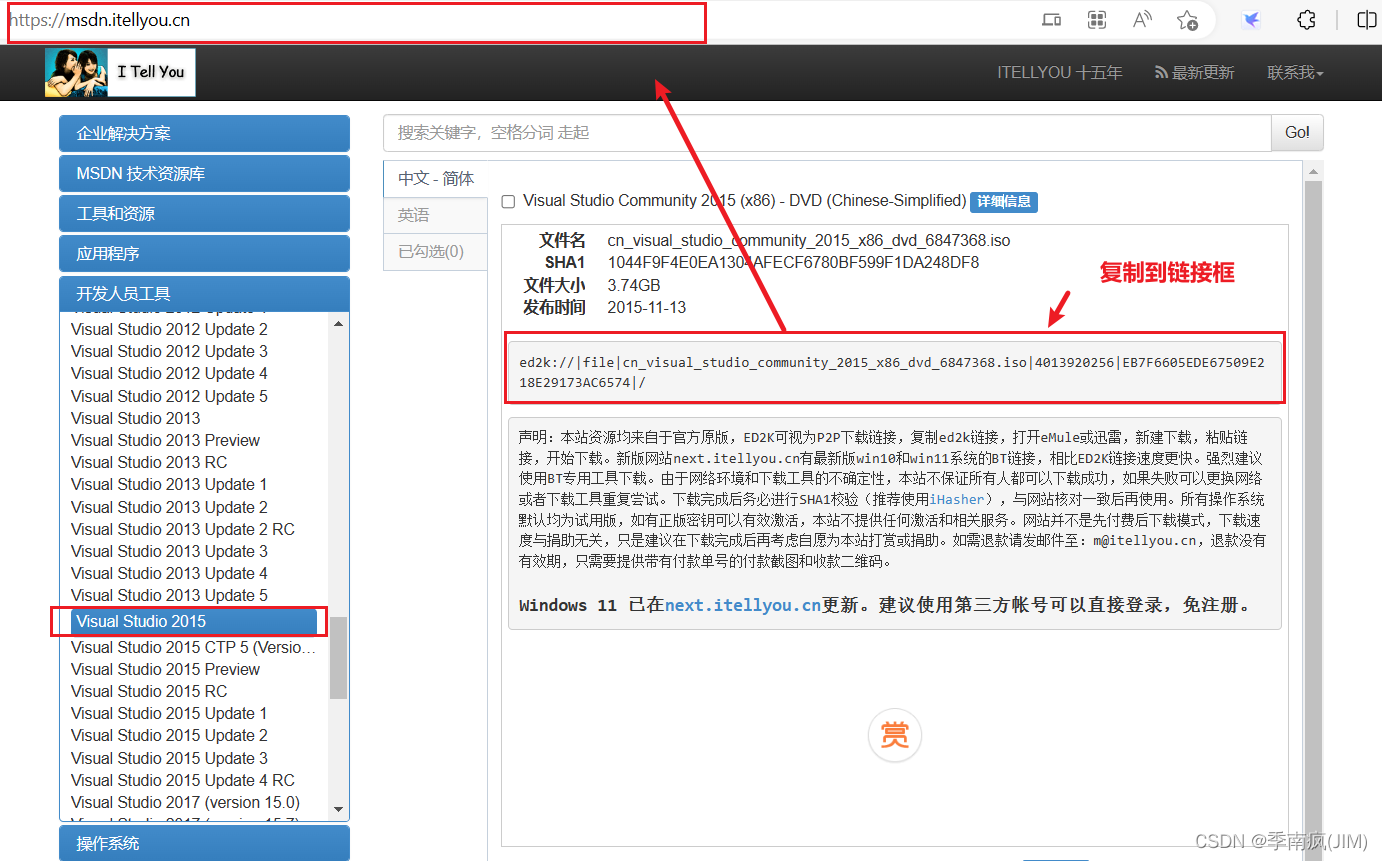Image resolution: width=1382 pixels, height=861 pixels.
Task: Click the iHasher link
Action: pos(957,499)
